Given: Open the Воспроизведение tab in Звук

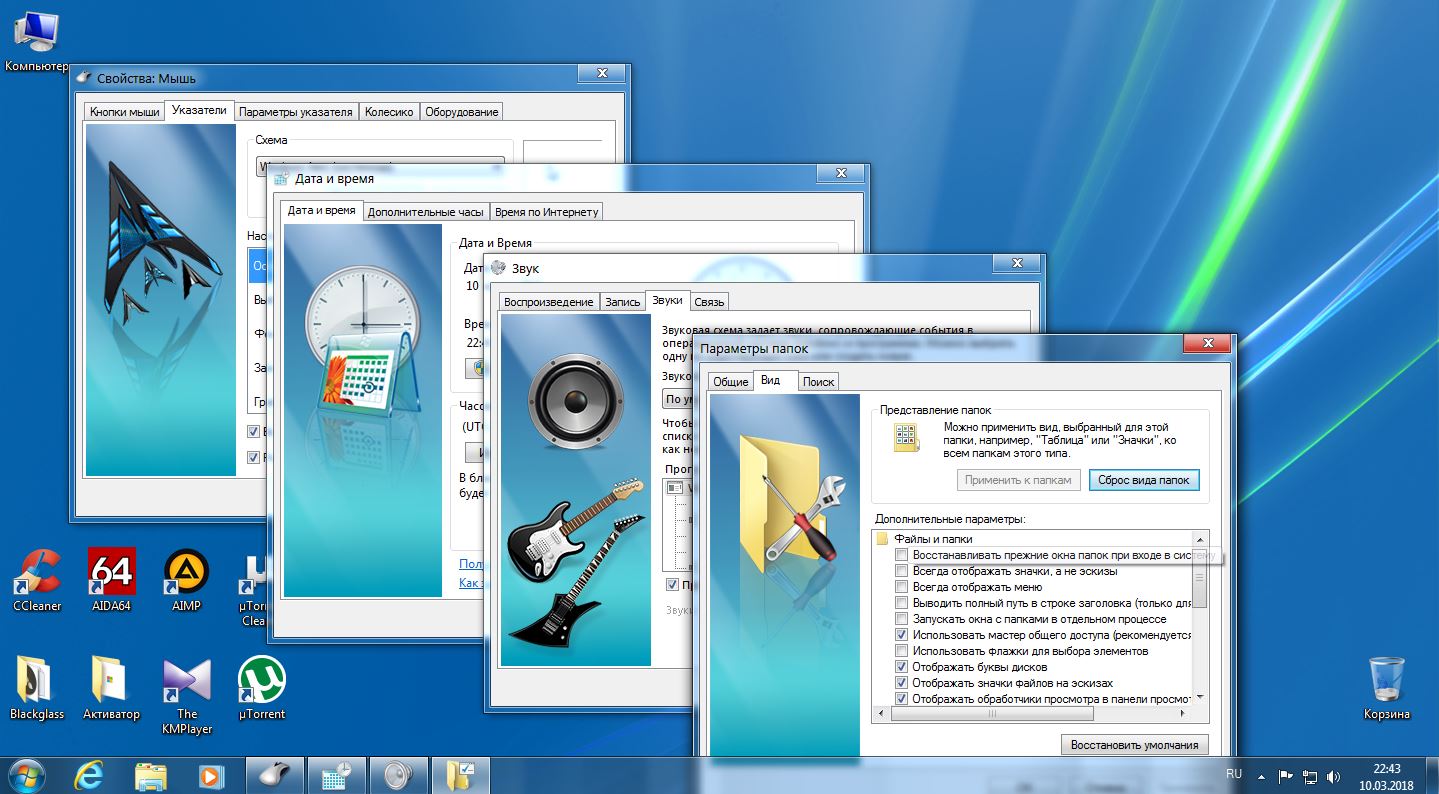Looking at the screenshot, I should coord(548,302).
